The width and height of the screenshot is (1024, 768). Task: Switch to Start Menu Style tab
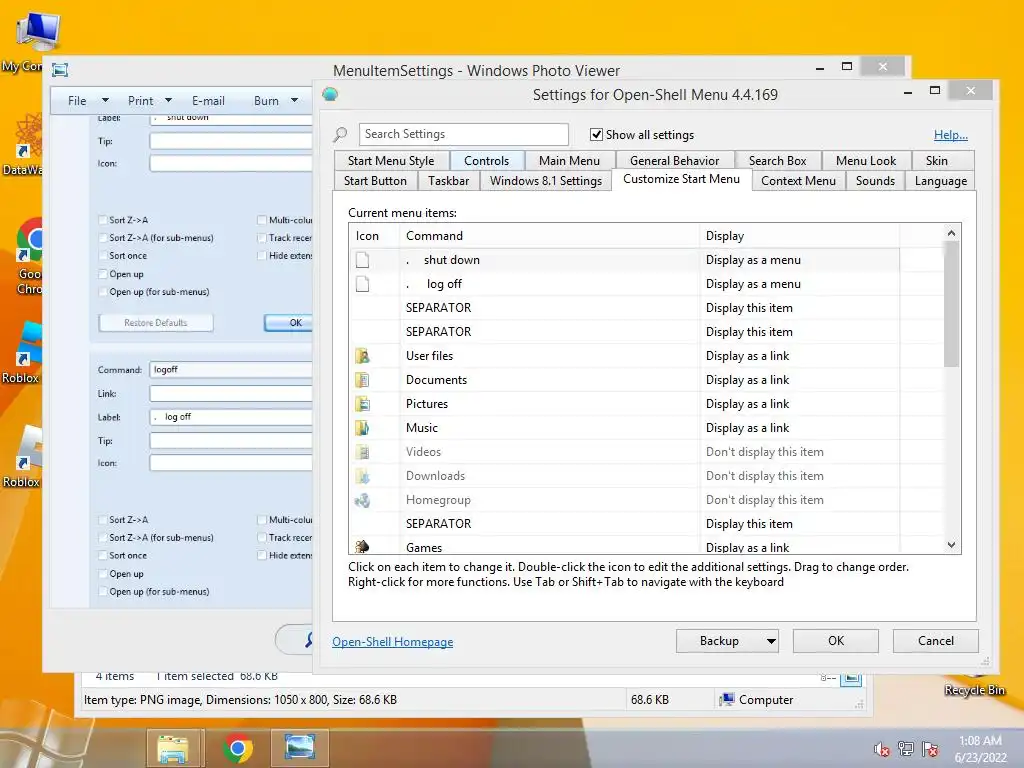pos(391,161)
